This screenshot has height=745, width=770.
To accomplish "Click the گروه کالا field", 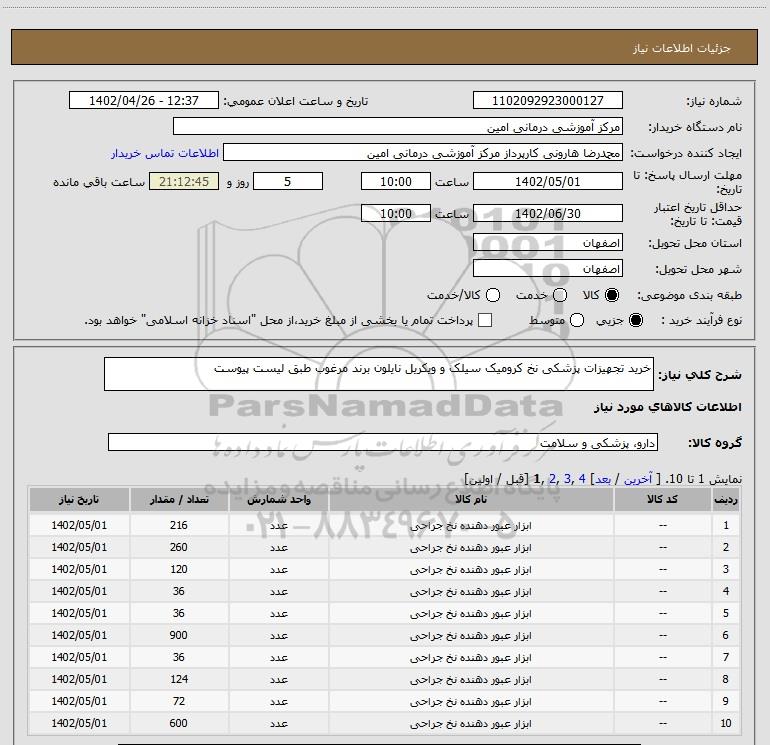I will 383,442.
